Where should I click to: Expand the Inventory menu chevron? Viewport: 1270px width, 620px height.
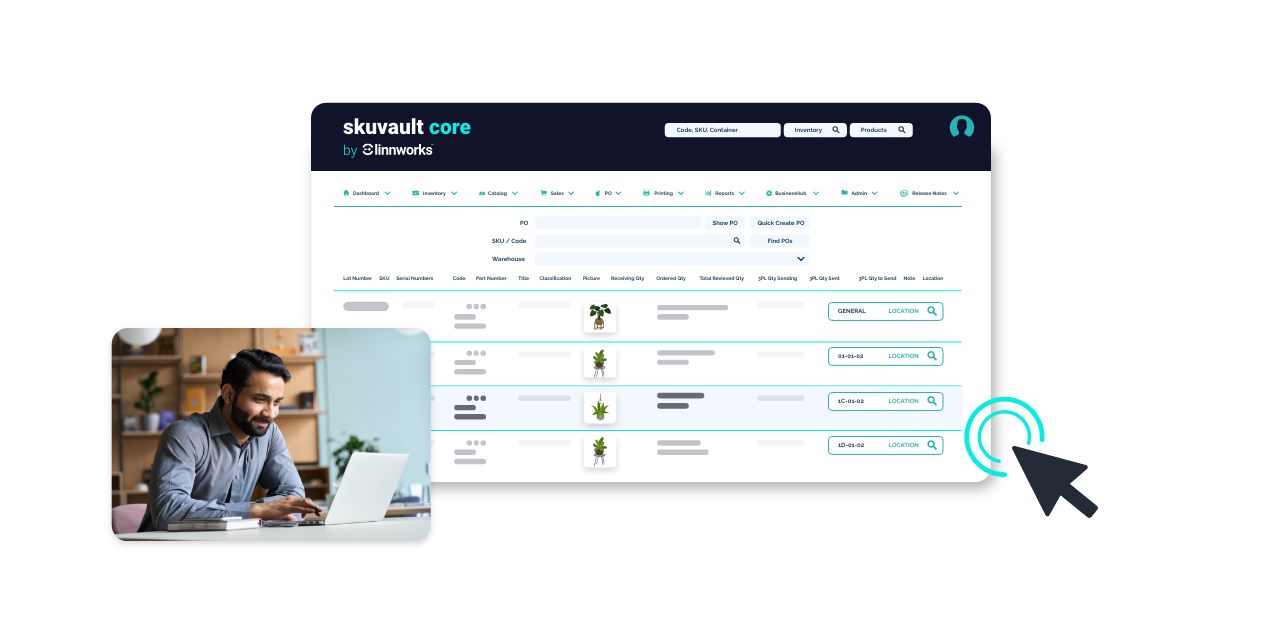[454, 193]
